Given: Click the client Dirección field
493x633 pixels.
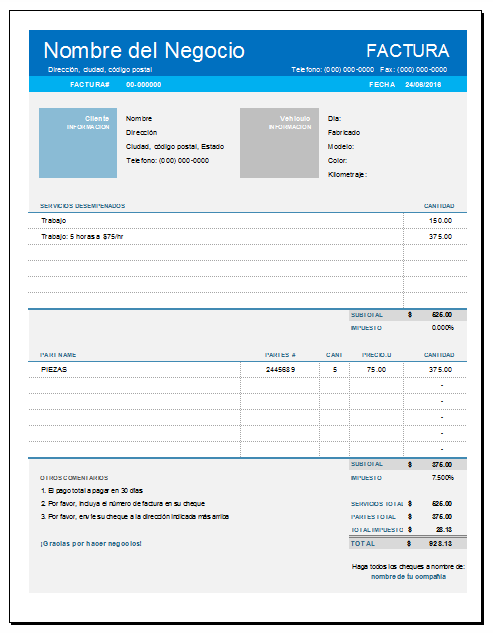Looking at the screenshot, I should pyautogui.click(x=141, y=132).
